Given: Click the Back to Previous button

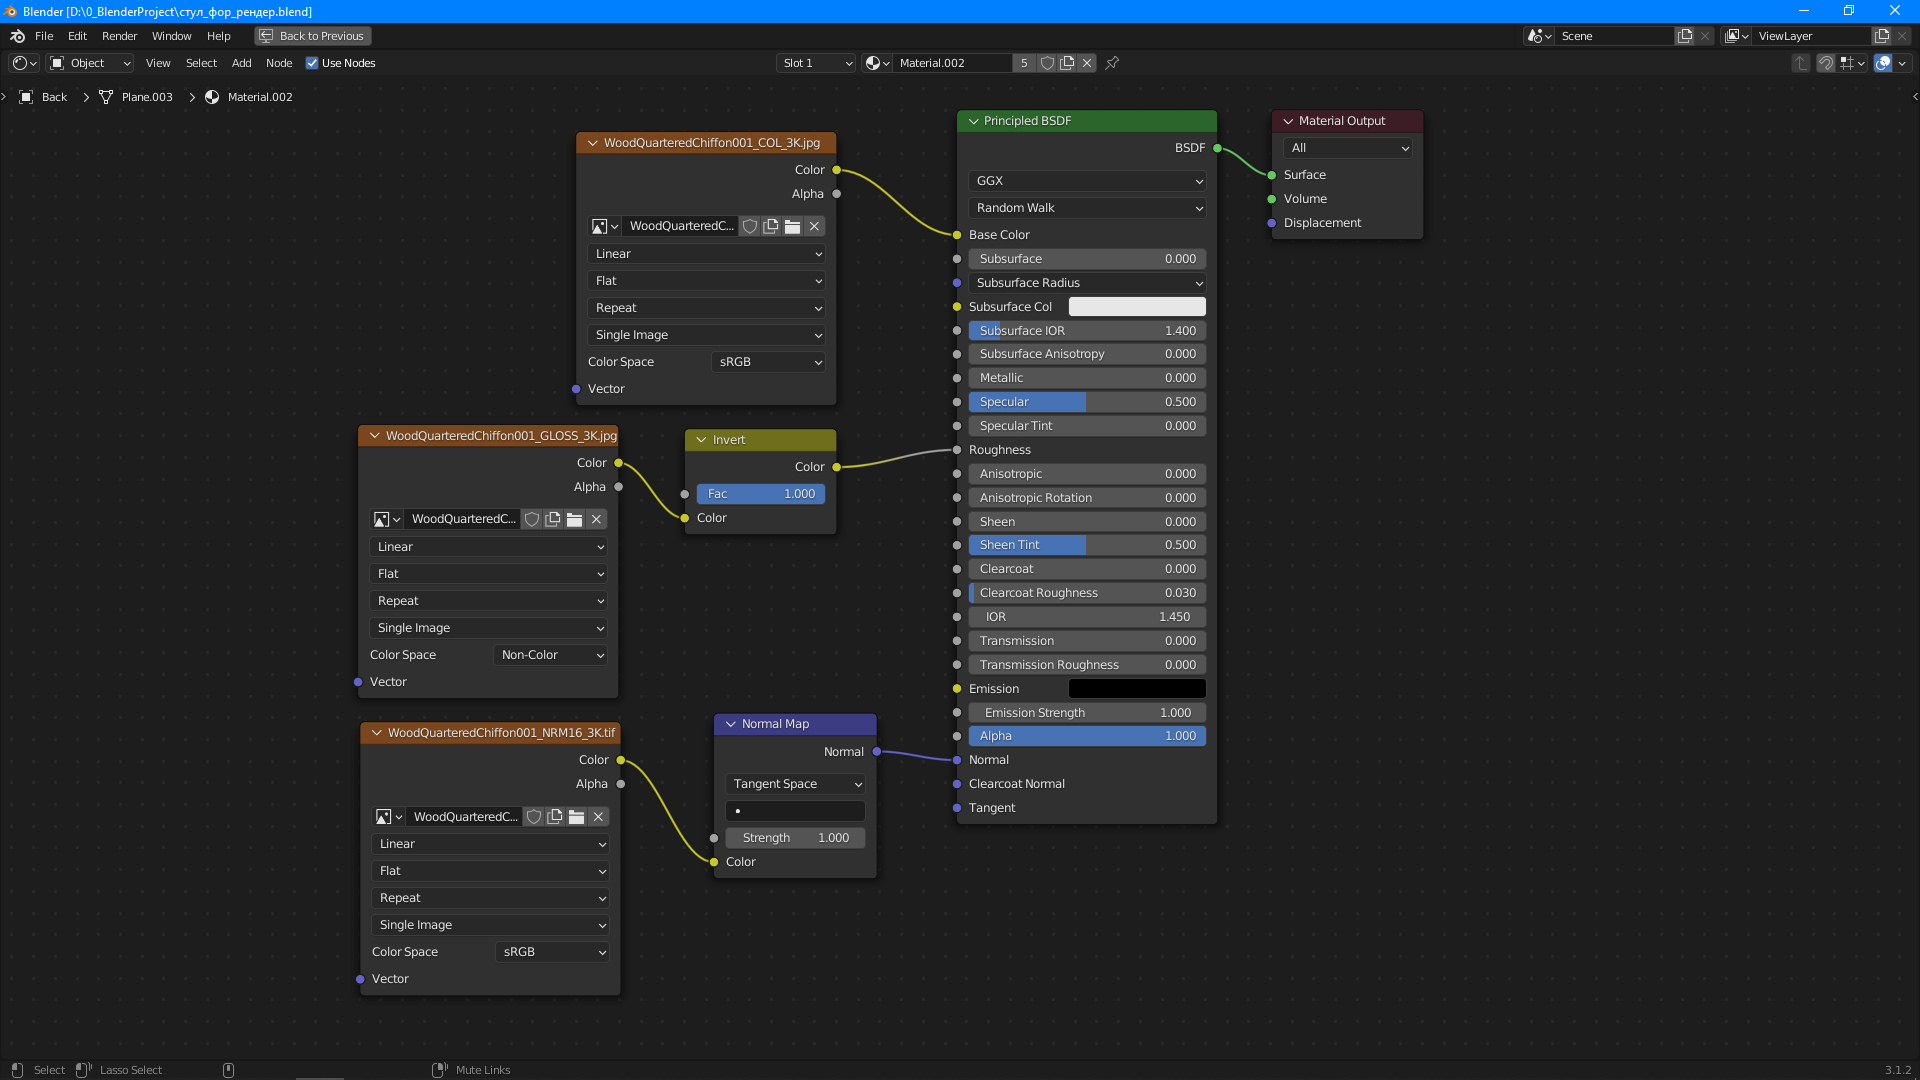Looking at the screenshot, I should coord(312,36).
